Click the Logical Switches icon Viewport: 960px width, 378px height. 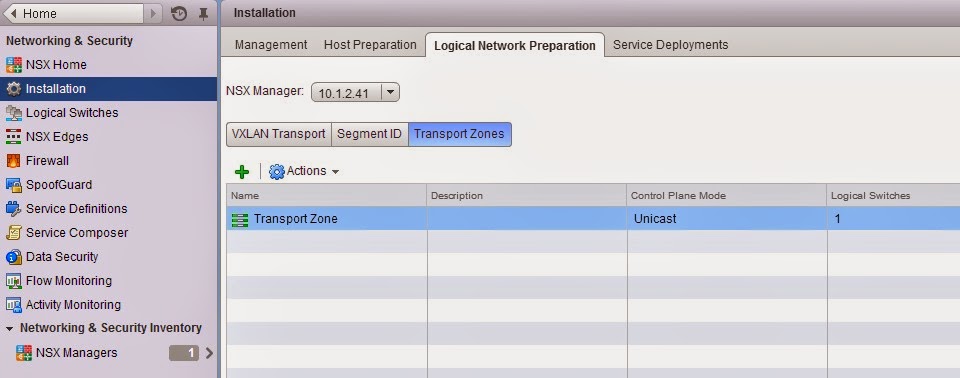click(x=13, y=113)
